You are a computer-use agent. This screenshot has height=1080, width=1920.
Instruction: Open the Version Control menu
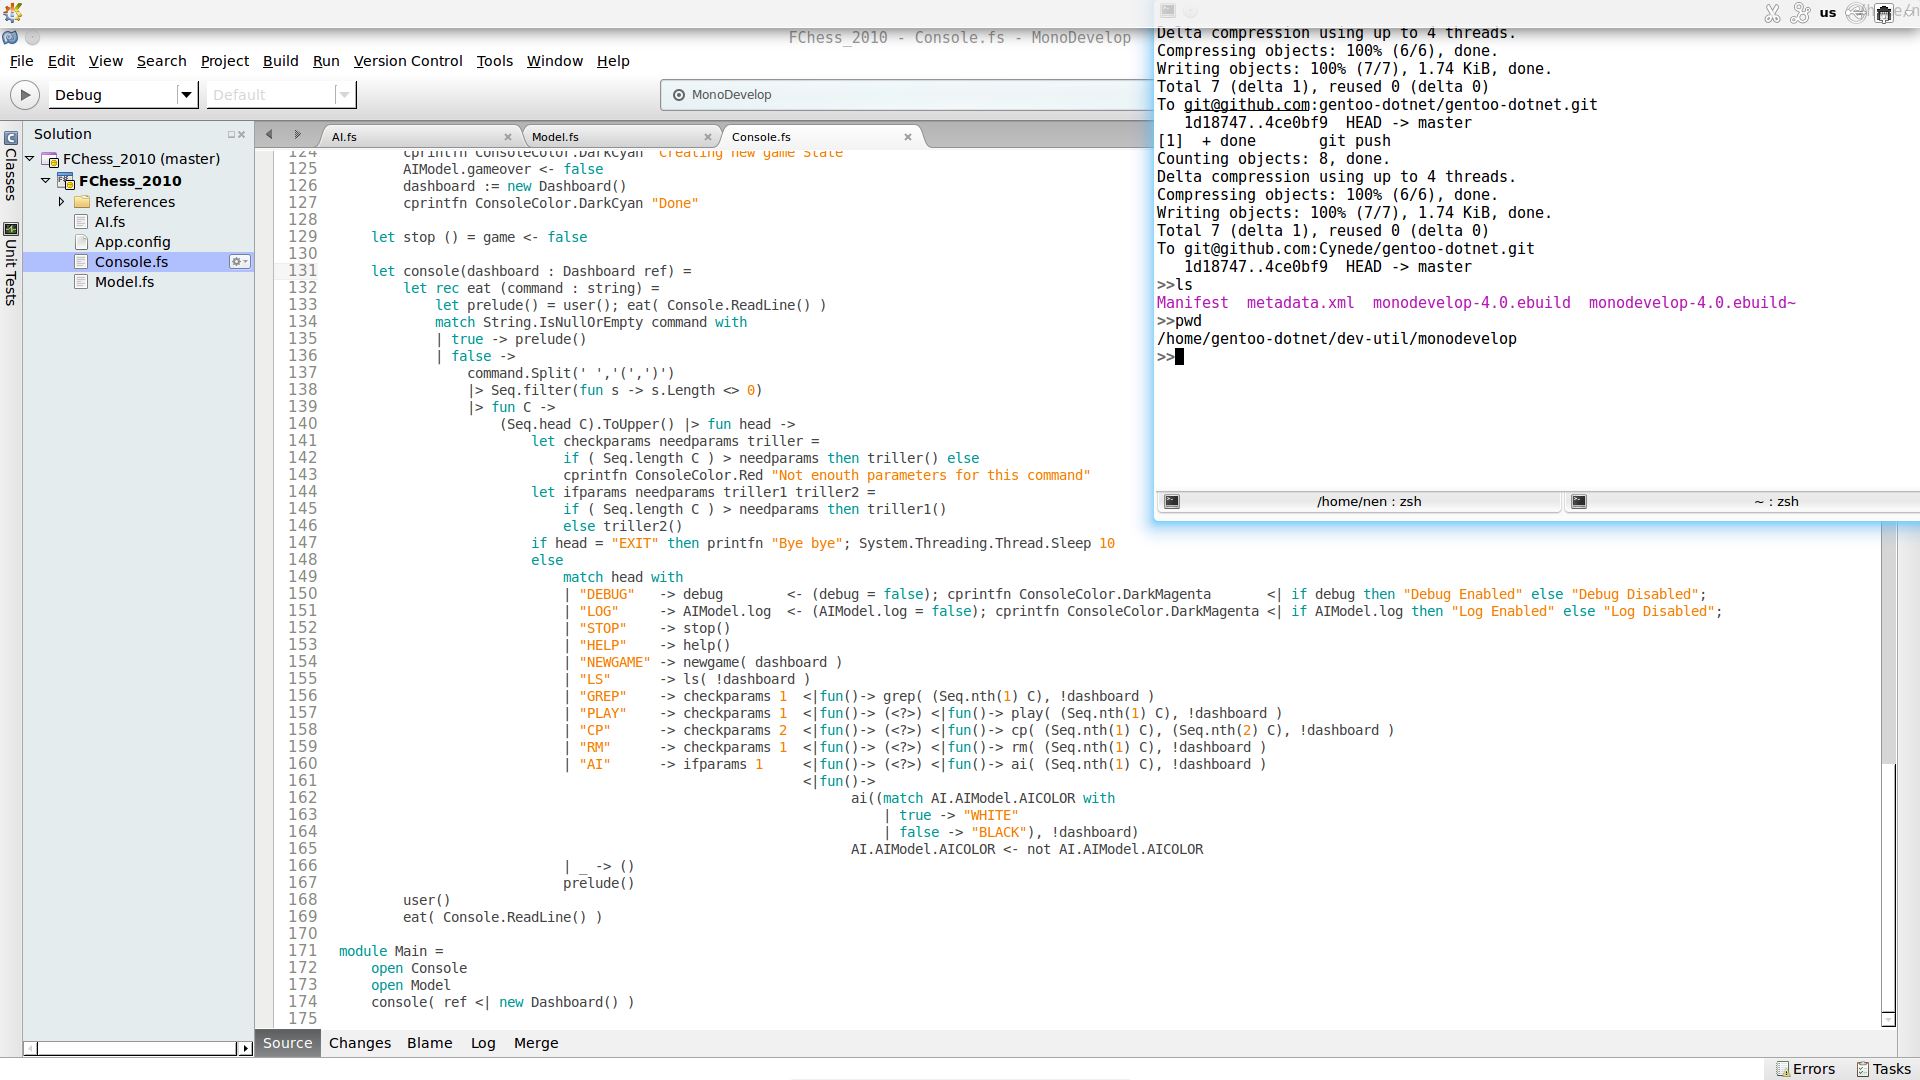coord(408,61)
